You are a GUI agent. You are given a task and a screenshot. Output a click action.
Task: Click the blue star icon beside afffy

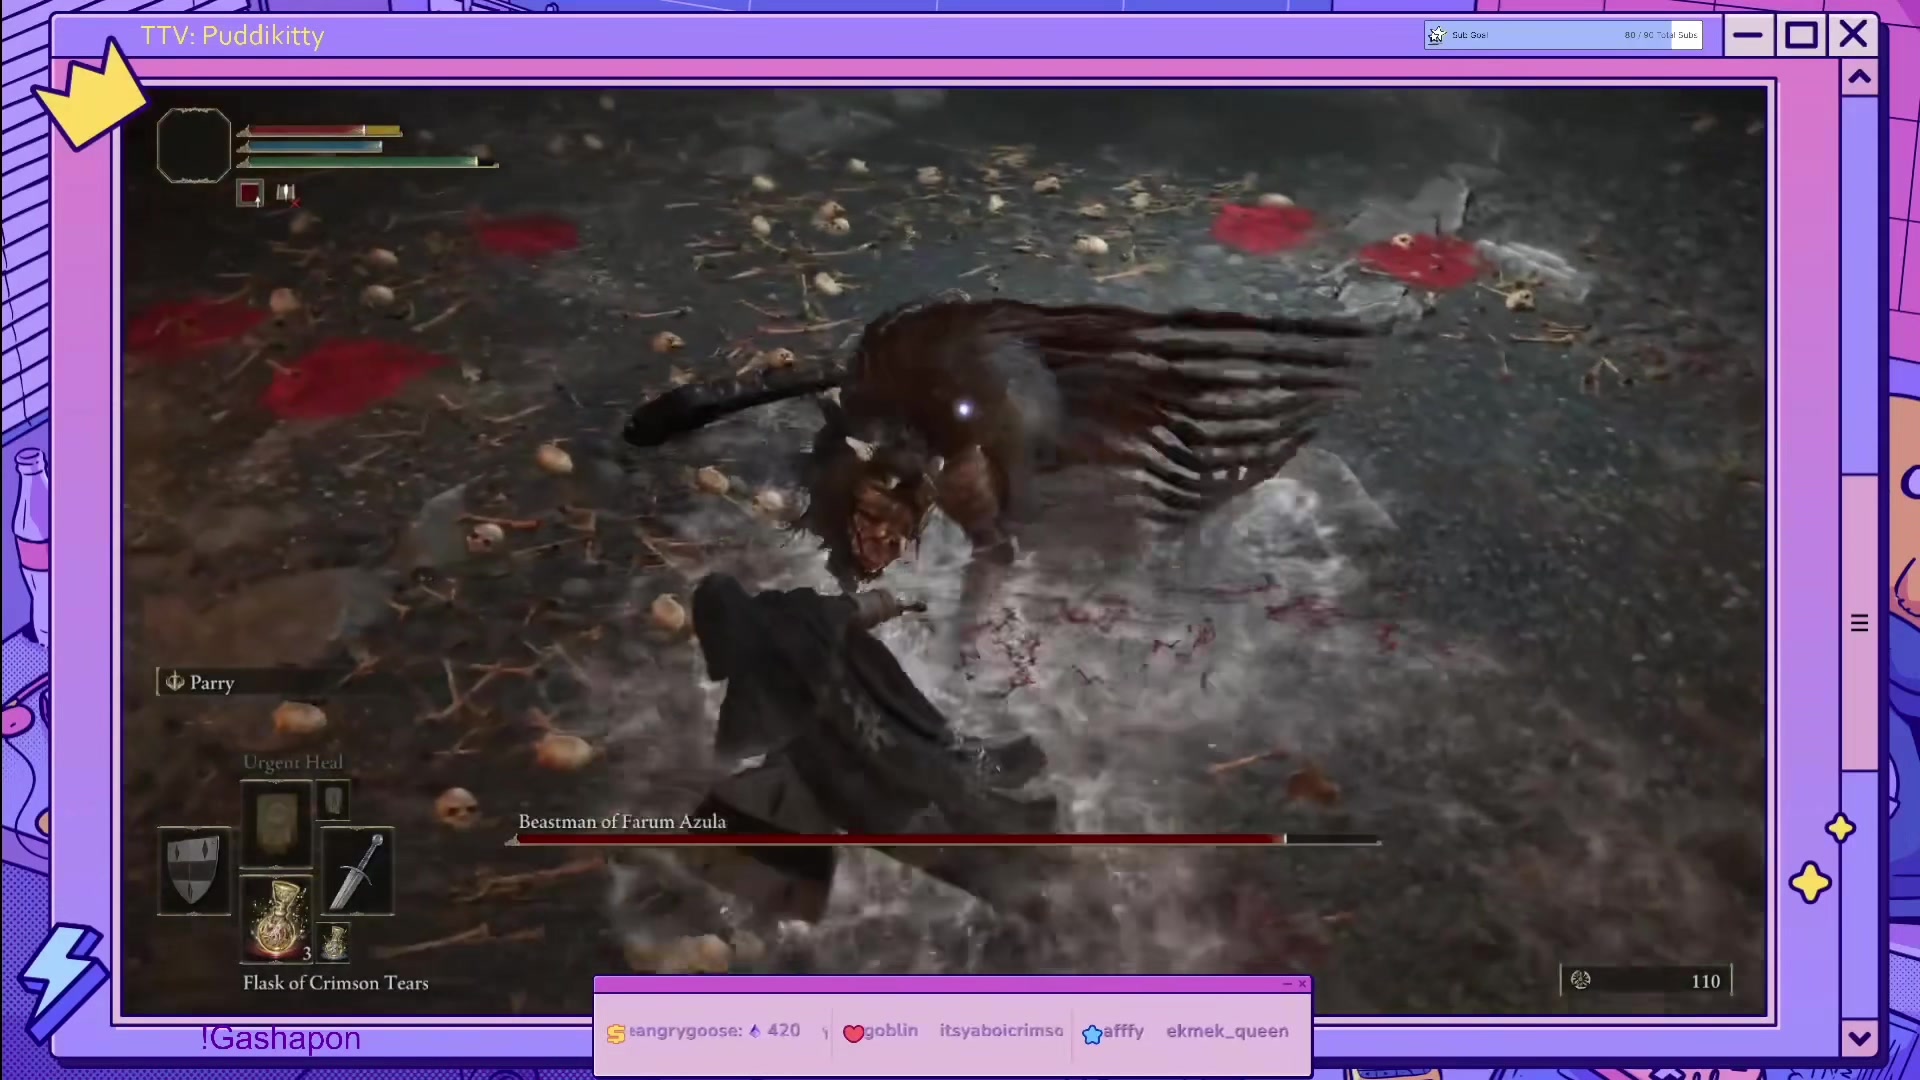coord(1092,1033)
